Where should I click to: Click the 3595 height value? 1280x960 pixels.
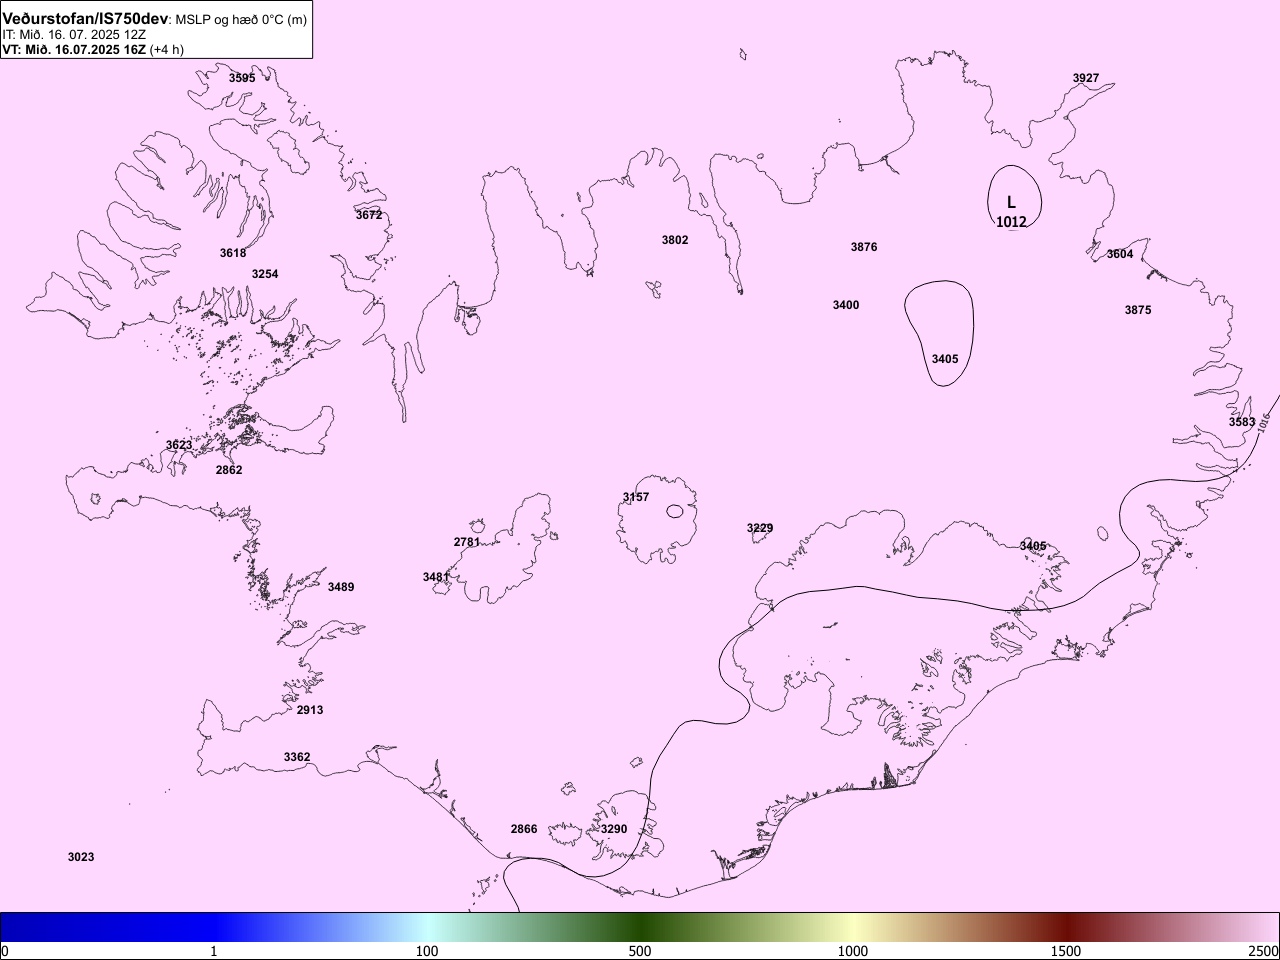pyautogui.click(x=242, y=78)
